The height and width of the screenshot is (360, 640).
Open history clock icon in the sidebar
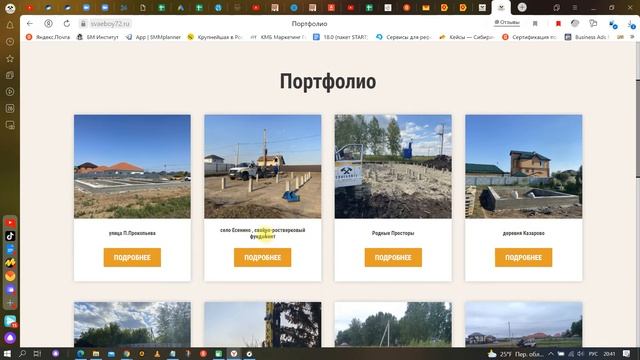(10, 42)
